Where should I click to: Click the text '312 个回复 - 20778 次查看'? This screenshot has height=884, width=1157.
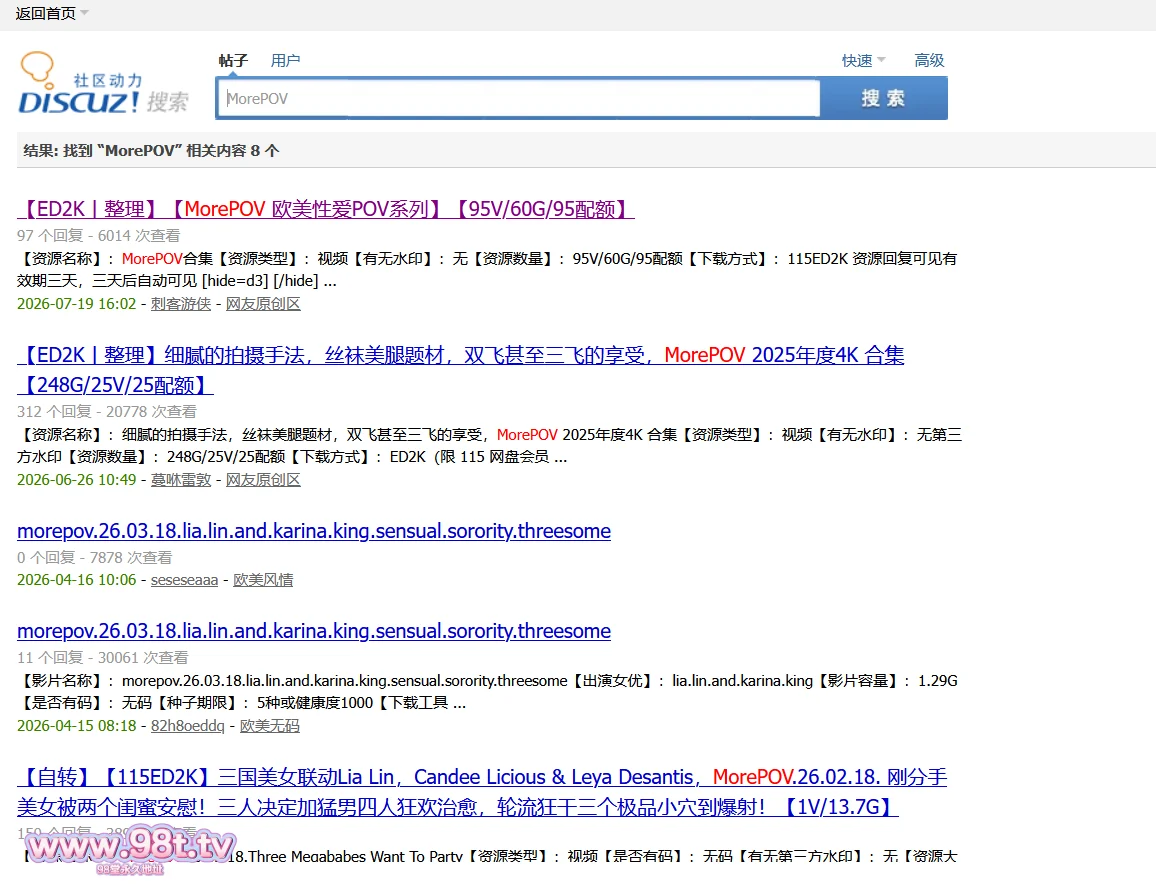pyautogui.click(x=107, y=411)
